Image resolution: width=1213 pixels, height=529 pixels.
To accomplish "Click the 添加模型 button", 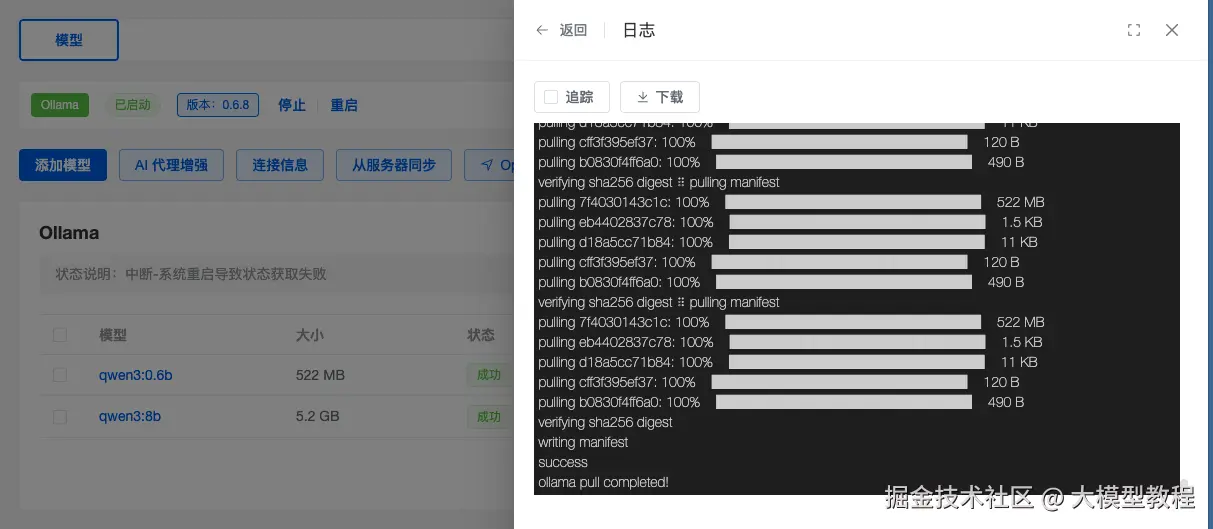I will coord(63,165).
